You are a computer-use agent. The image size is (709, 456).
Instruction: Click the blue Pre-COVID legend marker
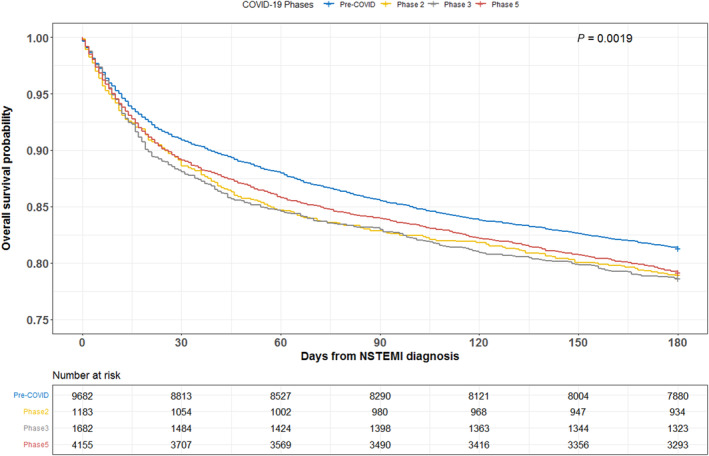(330, 4)
